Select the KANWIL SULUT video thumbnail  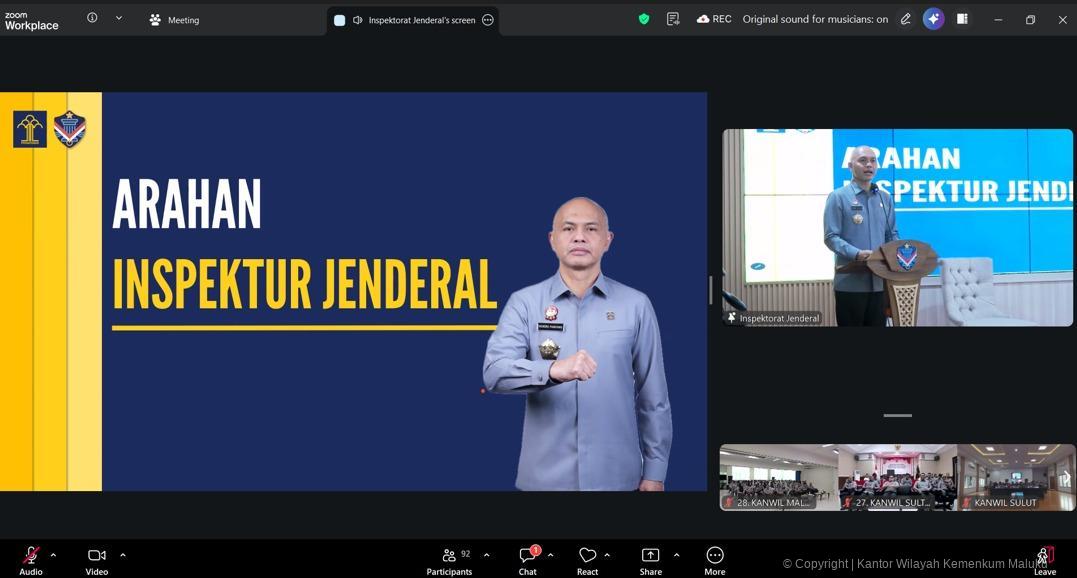pyautogui.click(x=1015, y=478)
